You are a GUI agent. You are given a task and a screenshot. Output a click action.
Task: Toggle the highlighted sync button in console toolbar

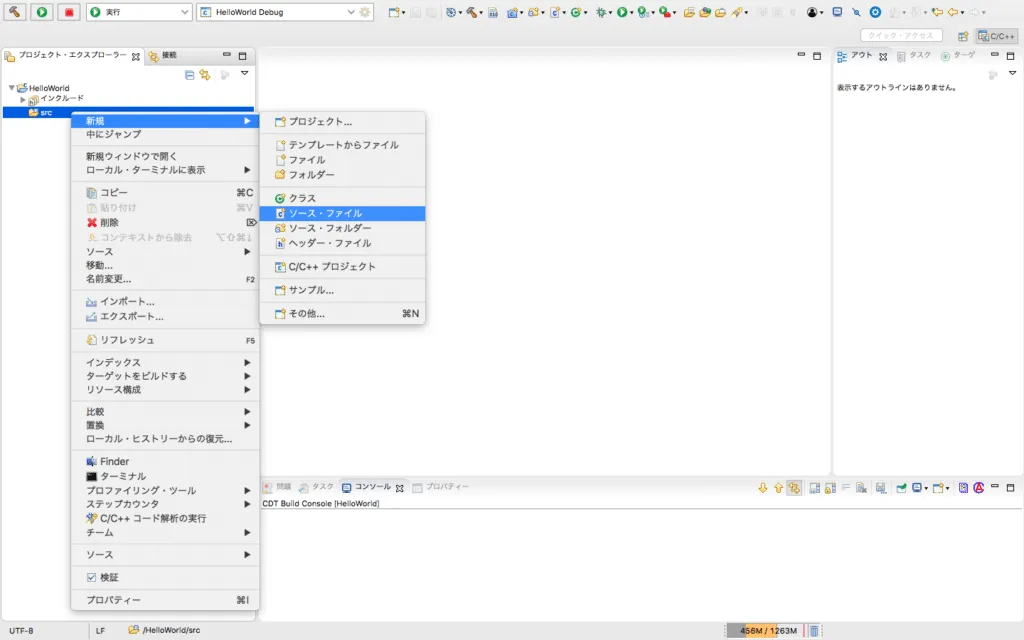pyautogui.click(x=794, y=488)
